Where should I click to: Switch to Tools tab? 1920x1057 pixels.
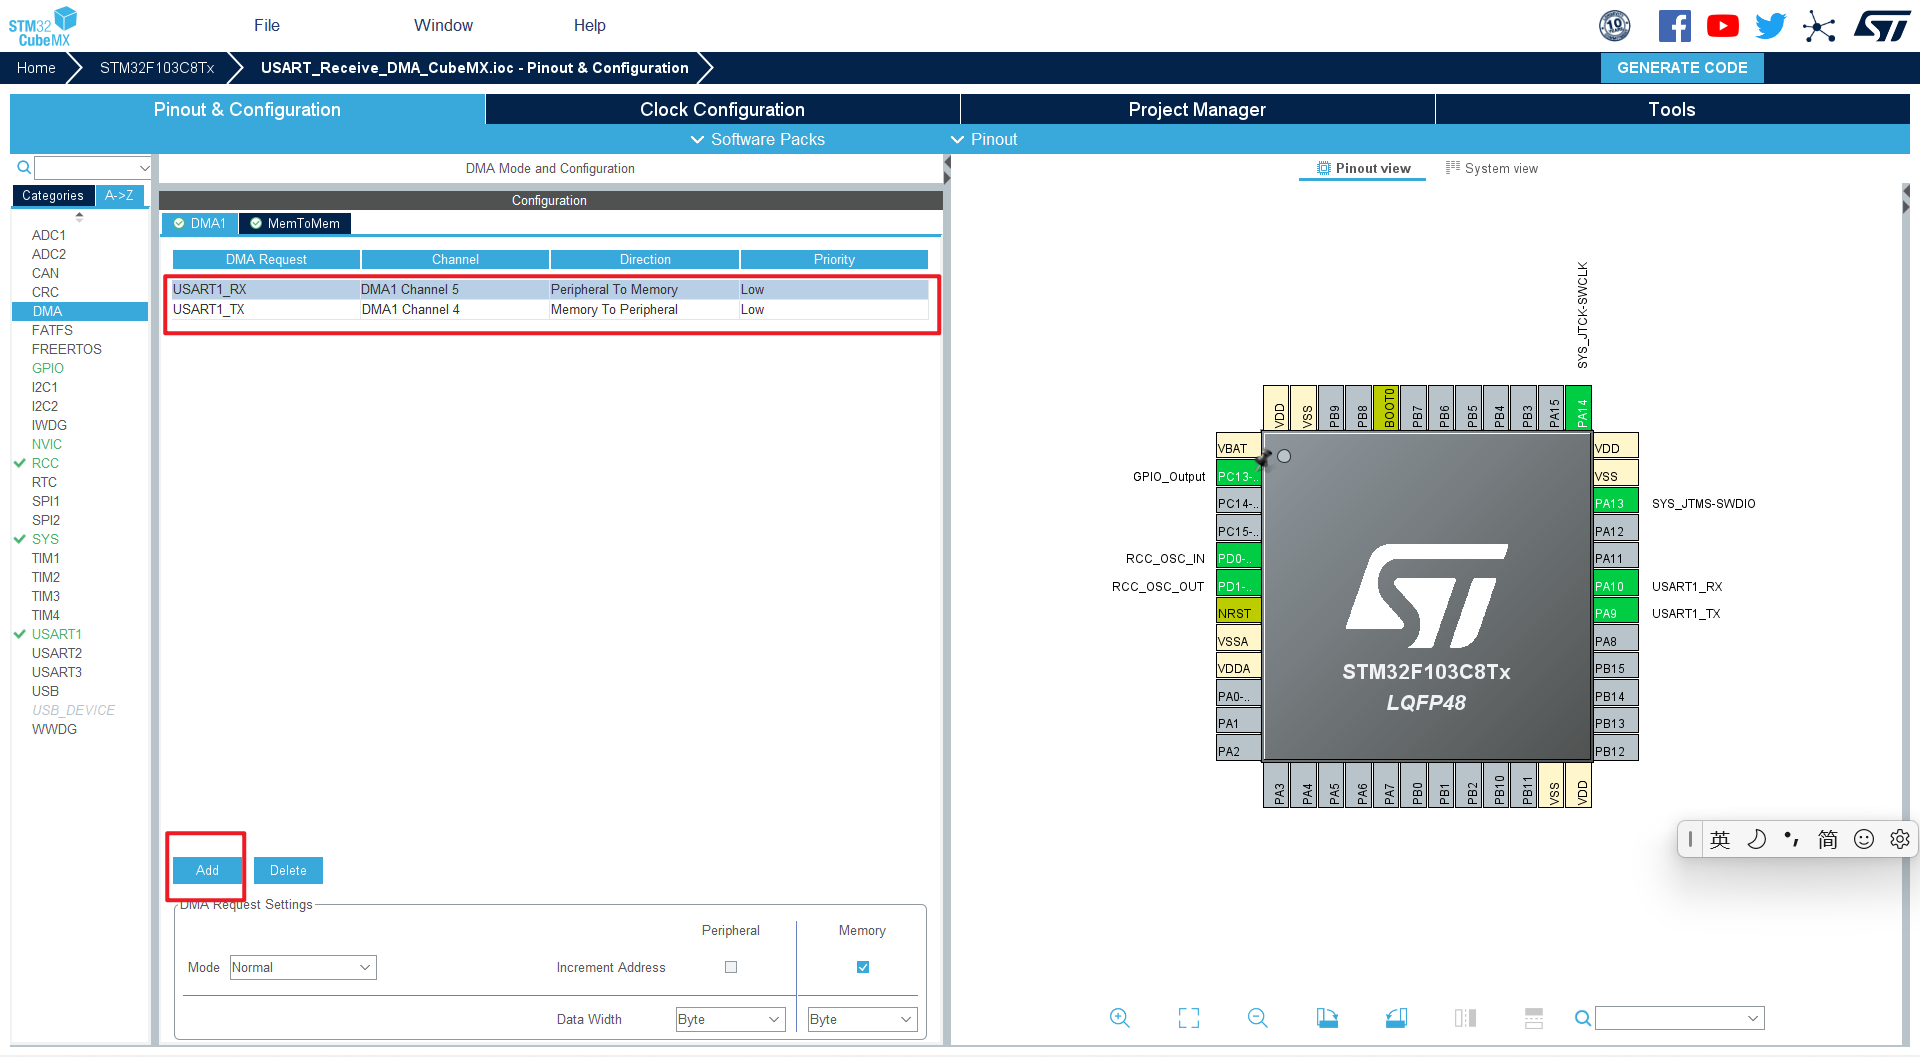pos(1672,109)
